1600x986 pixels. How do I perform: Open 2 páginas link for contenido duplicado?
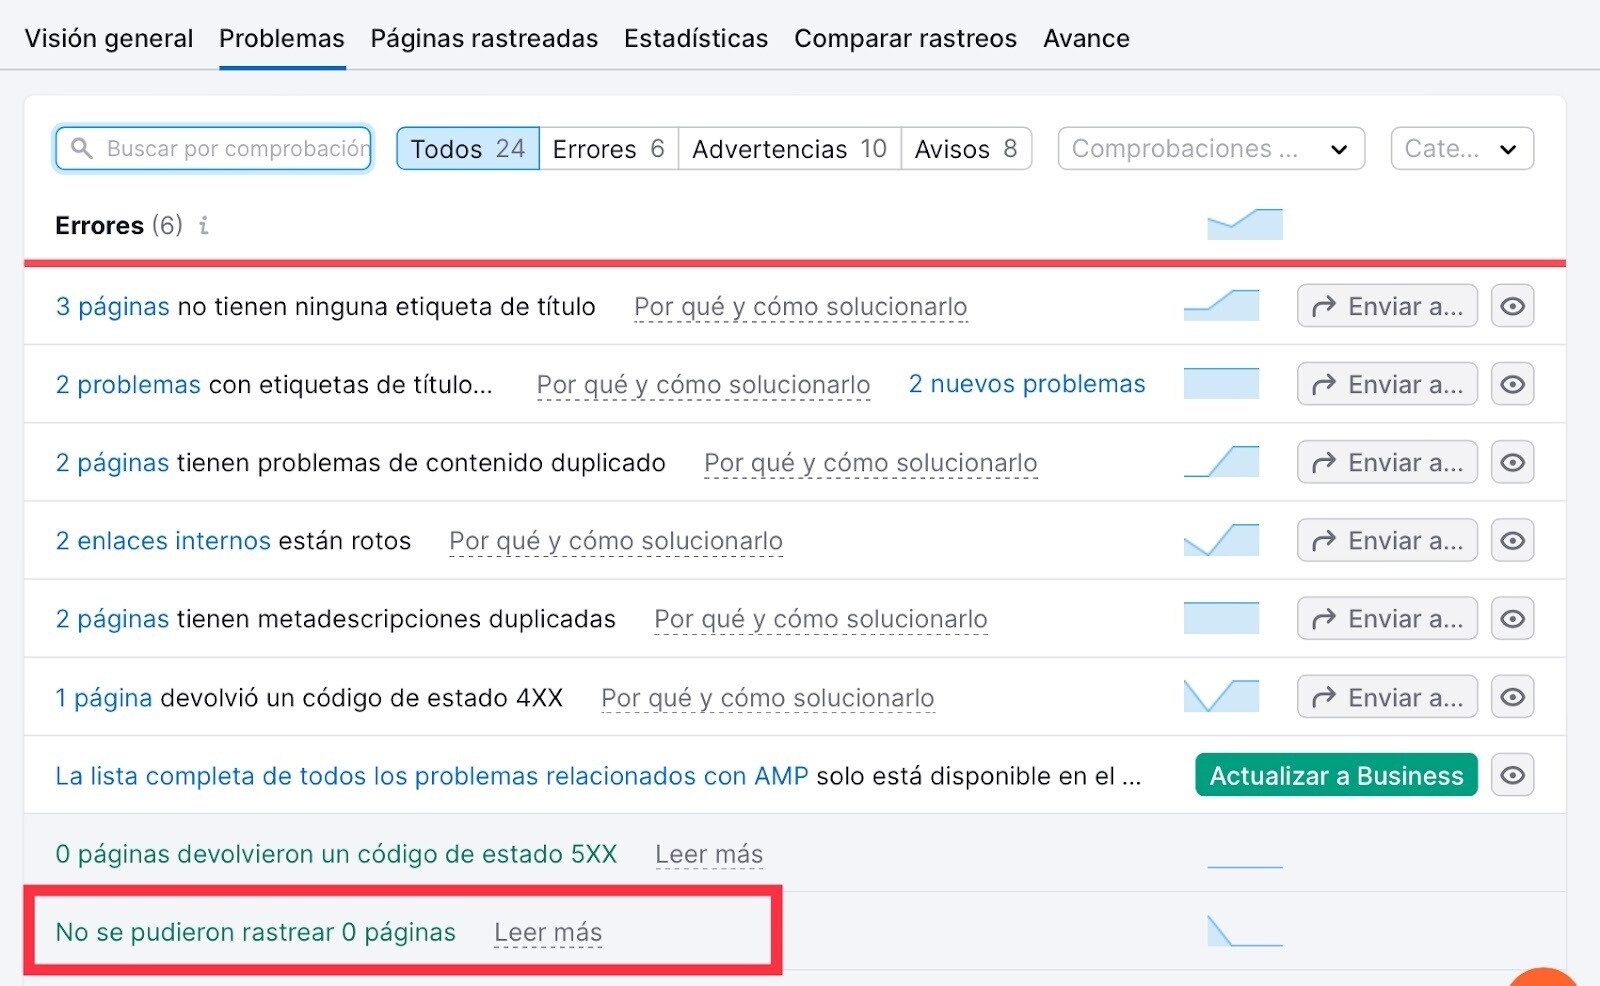(x=112, y=462)
